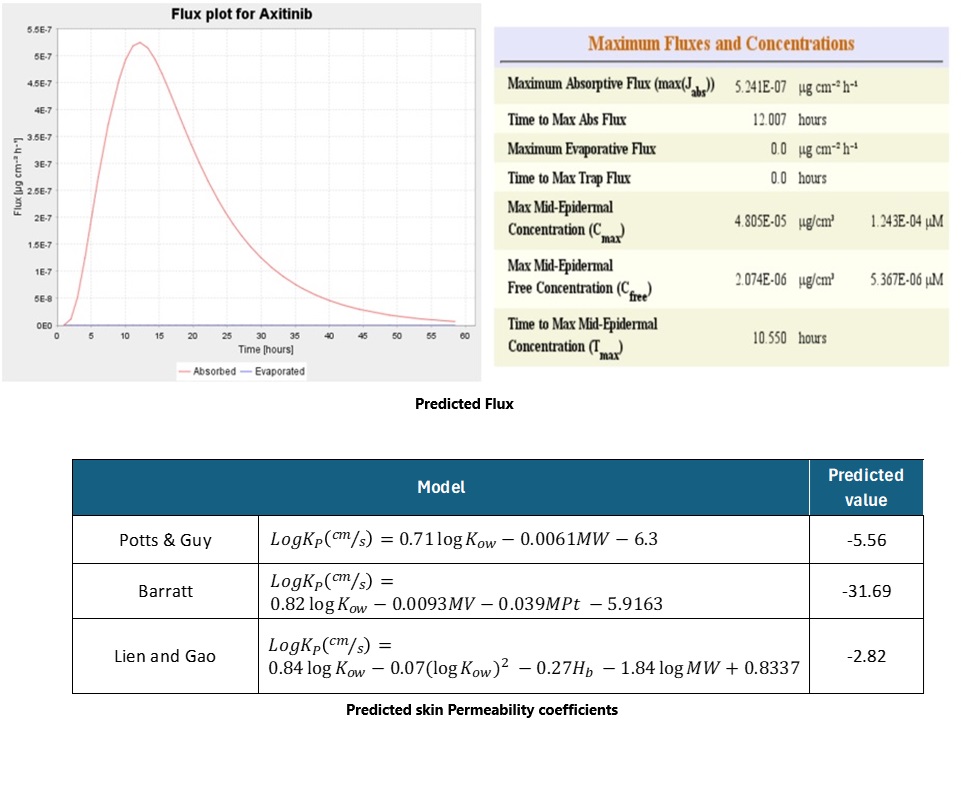Viewport: 975px width, 787px height.
Task: Click the 'Maximum Absorptive Flux' label
Action: [611, 85]
